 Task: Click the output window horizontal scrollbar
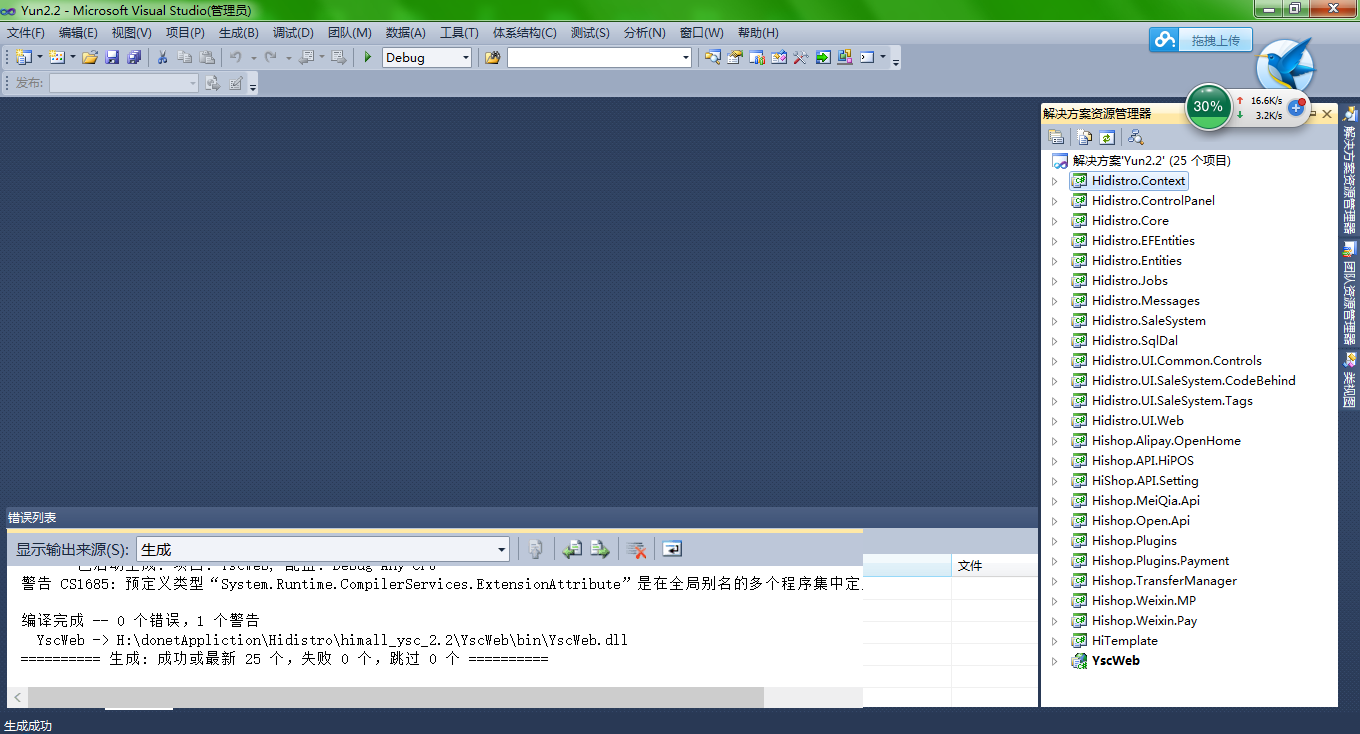coord(395,696)
